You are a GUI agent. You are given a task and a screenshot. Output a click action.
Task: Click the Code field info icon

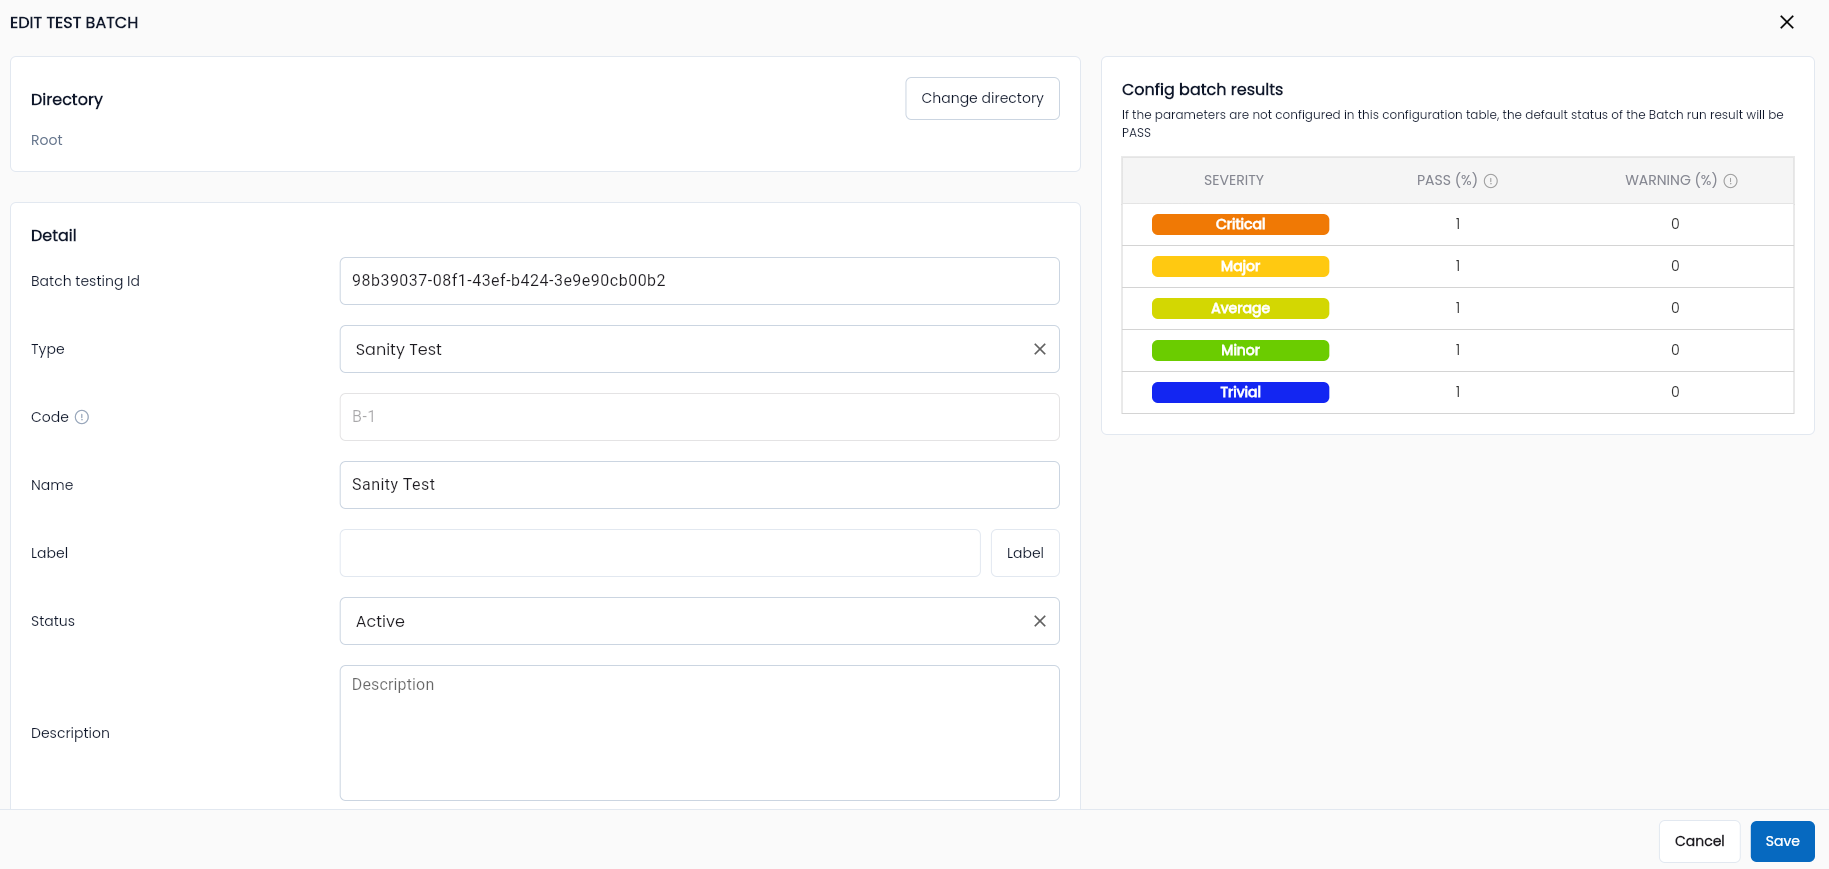pyautogui.click(x=82, y=417)
